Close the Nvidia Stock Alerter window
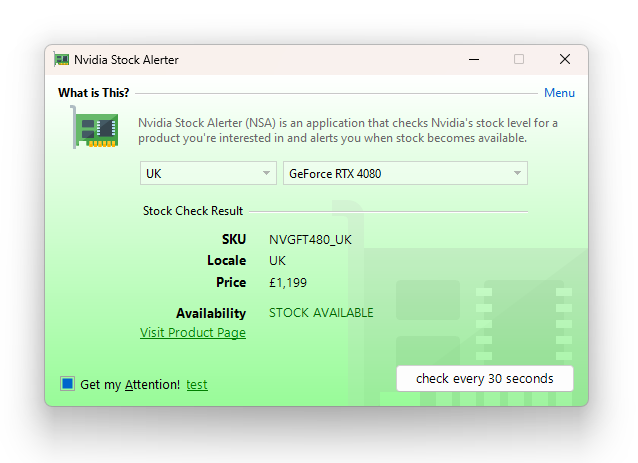The height and width of the screenshot is (463, 638). [565, 60]
